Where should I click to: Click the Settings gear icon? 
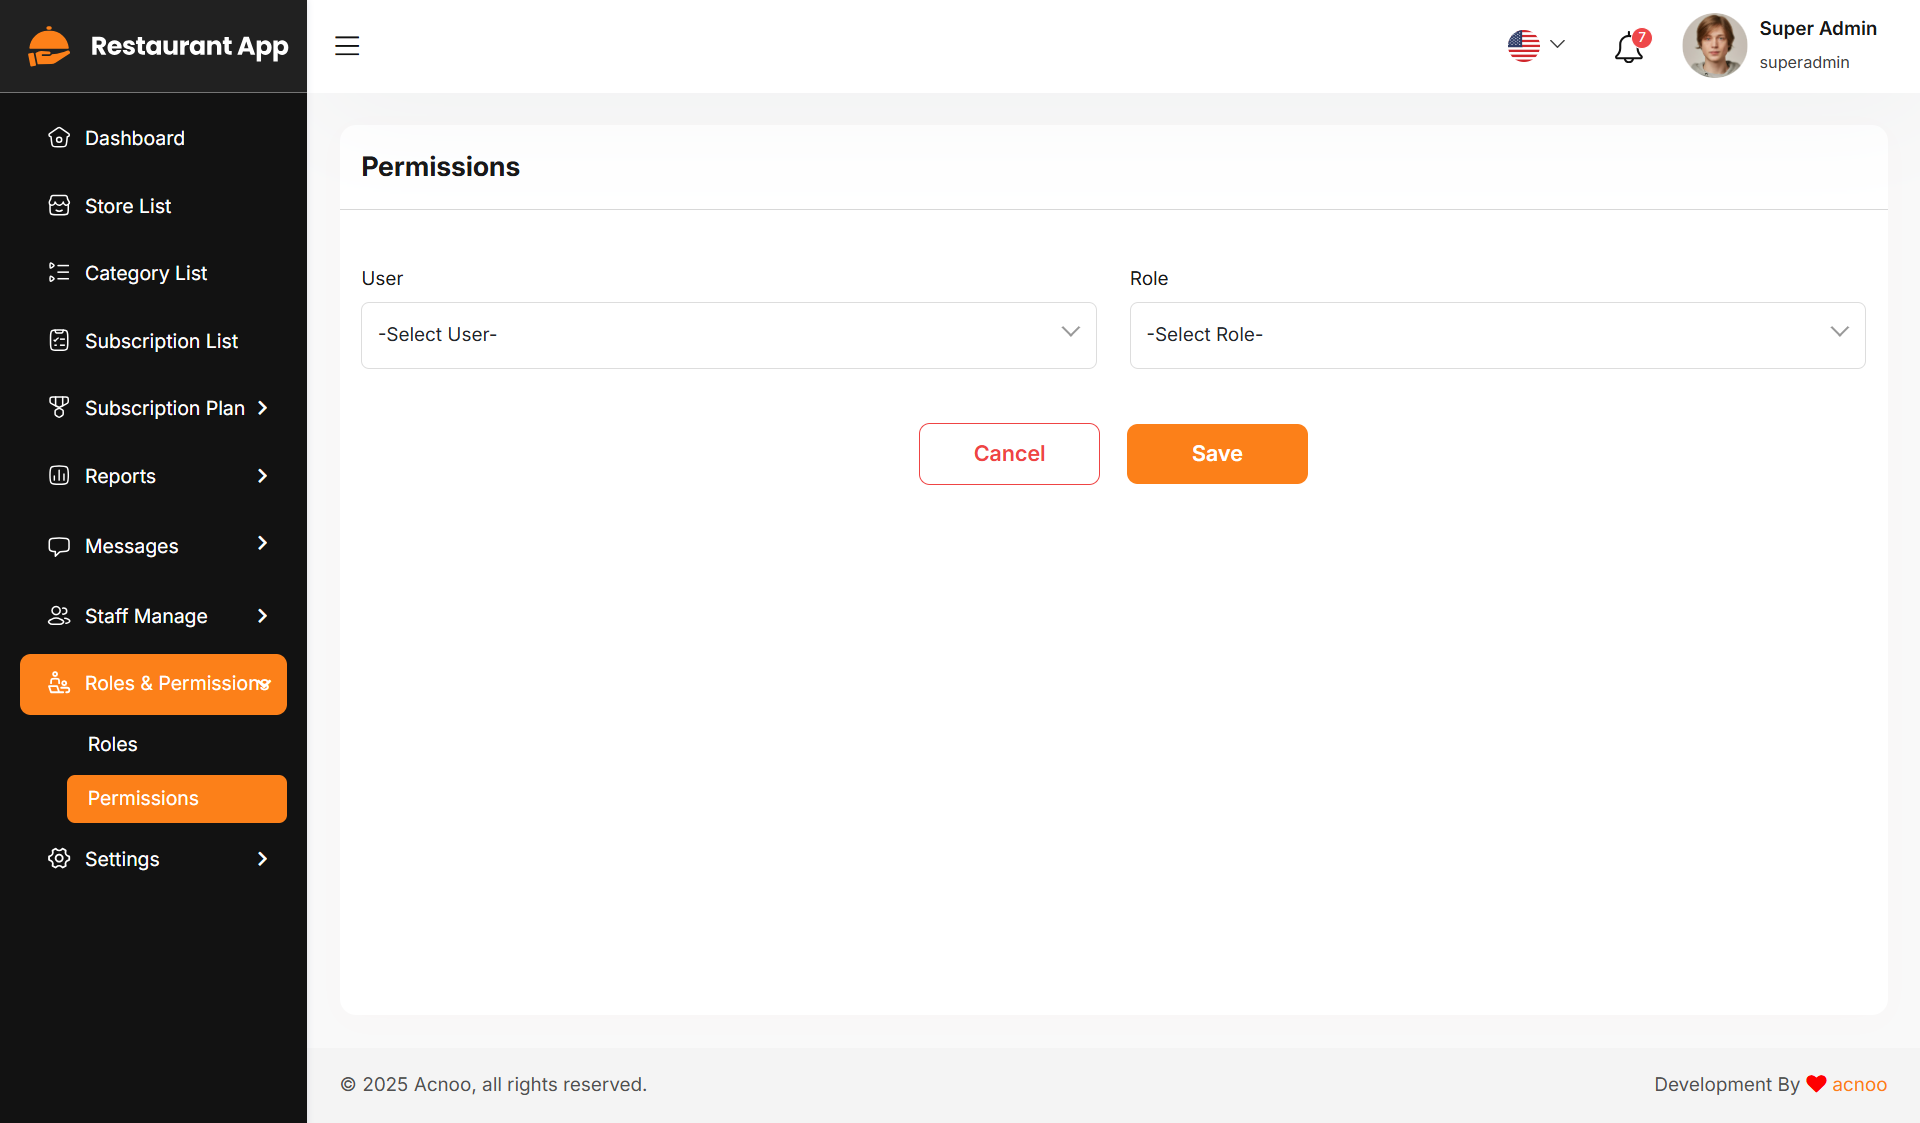click(x=59, y=859)
